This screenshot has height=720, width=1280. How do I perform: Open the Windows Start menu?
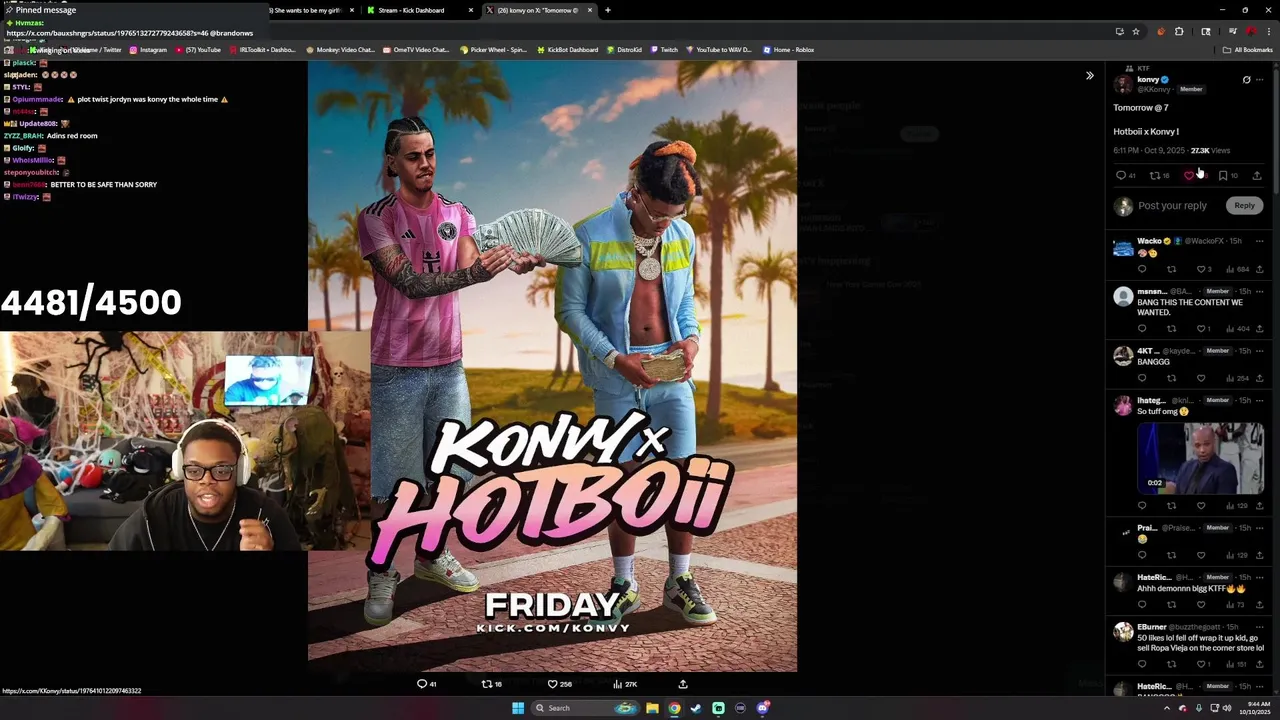pyautogui.click(x=518, y=708)
